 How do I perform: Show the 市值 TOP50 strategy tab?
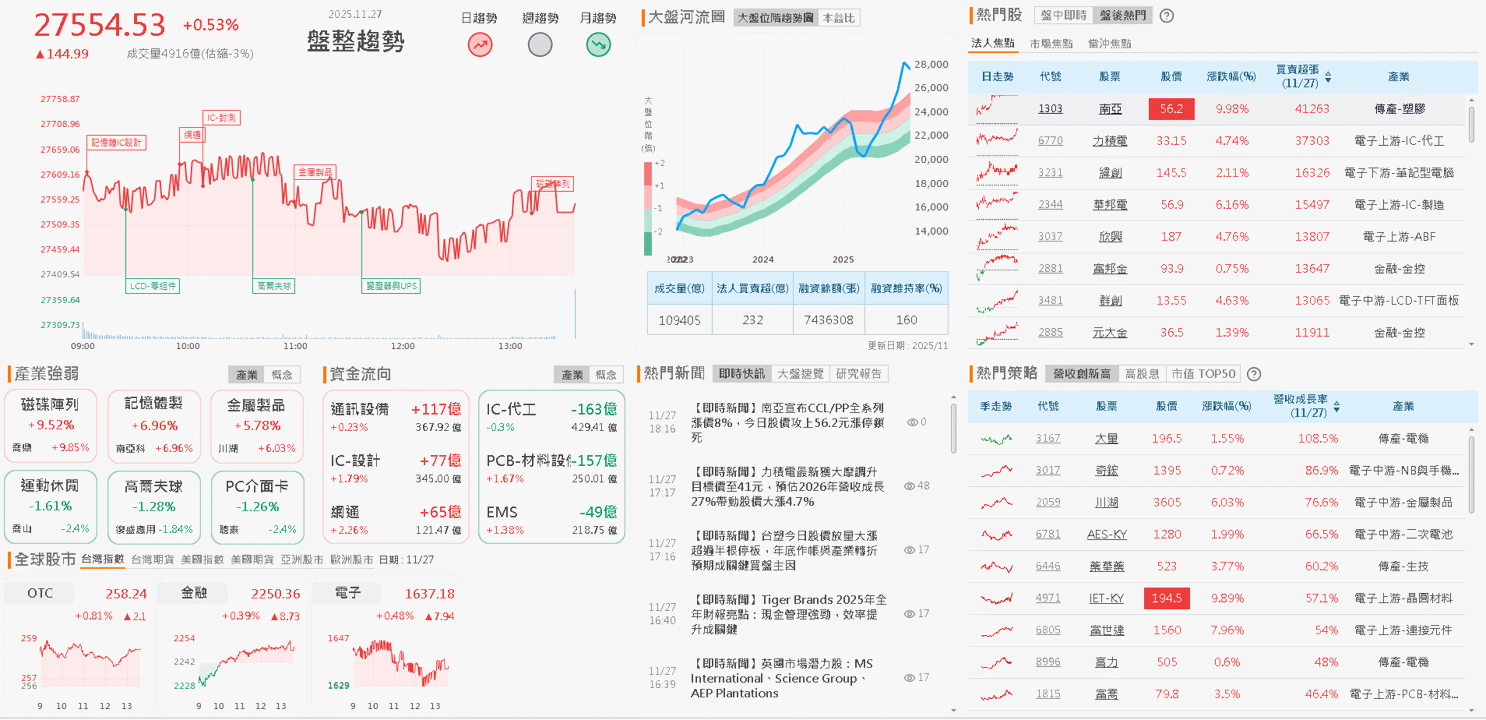point(1204,374)
